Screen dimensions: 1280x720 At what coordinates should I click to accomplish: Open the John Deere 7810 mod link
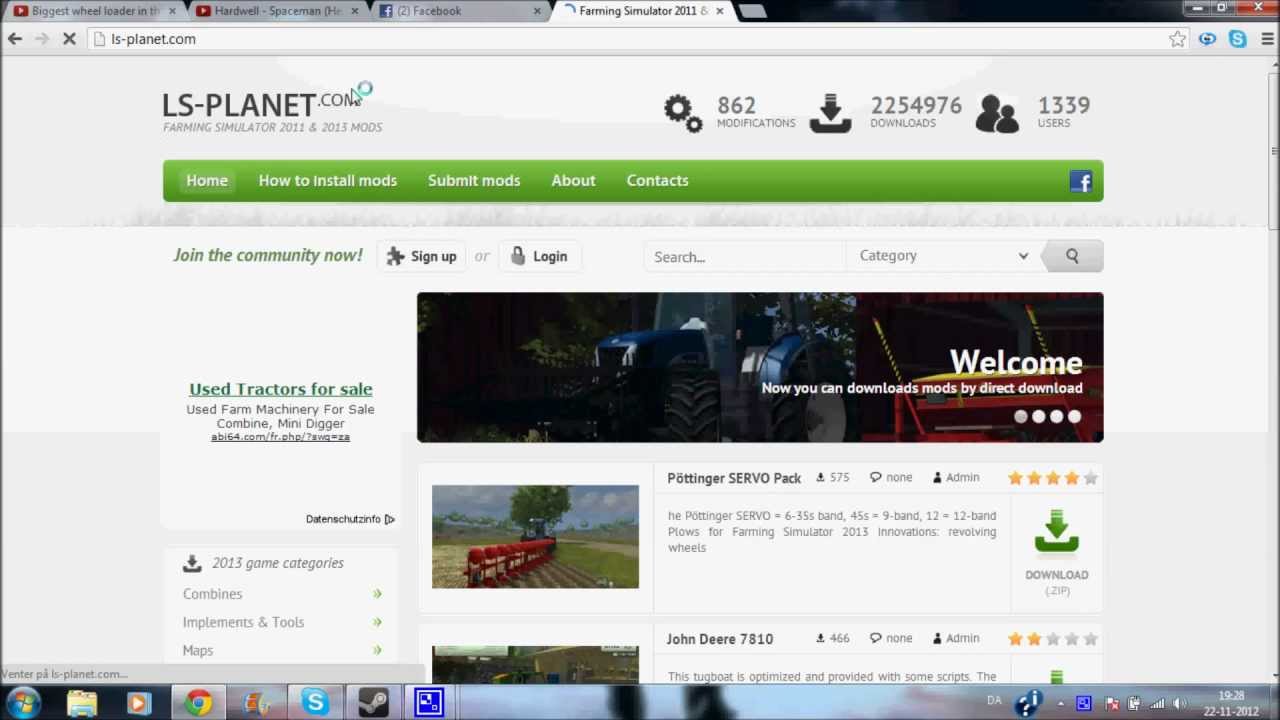coord(720,639)
